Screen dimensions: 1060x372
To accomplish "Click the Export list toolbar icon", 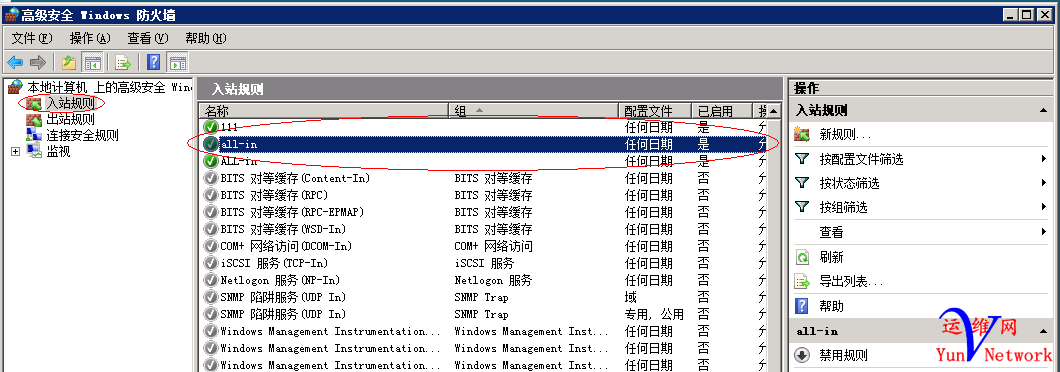I will click(123, 63).
